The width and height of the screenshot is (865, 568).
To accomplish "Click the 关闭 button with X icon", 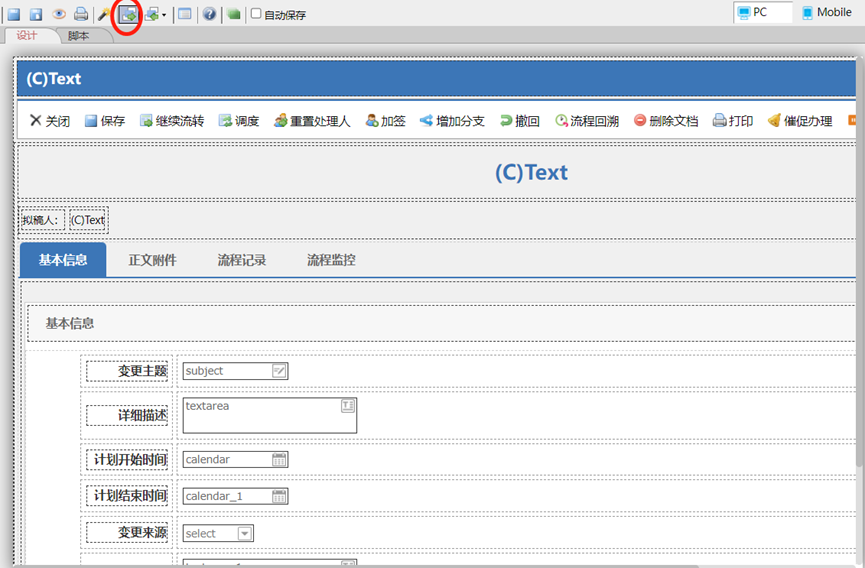I will point(50,121).
